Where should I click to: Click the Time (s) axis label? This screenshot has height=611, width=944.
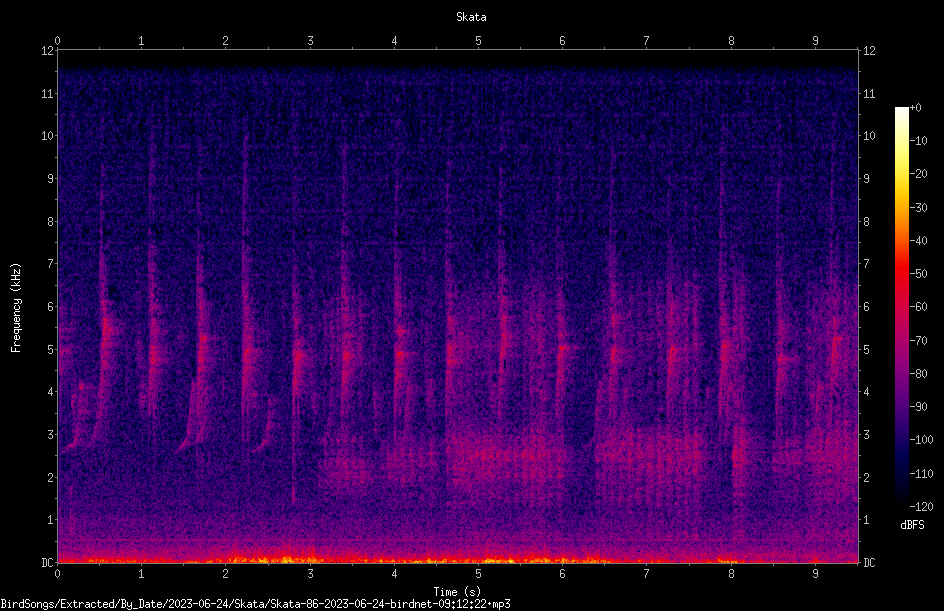[457, 592]
